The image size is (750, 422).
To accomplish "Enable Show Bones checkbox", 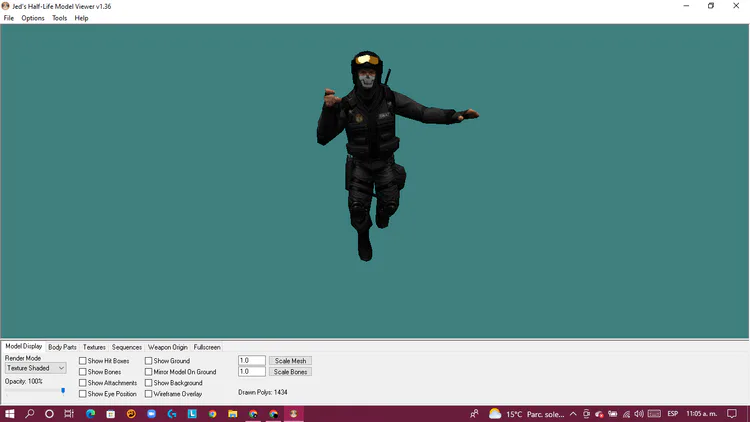I will point(83,372).
